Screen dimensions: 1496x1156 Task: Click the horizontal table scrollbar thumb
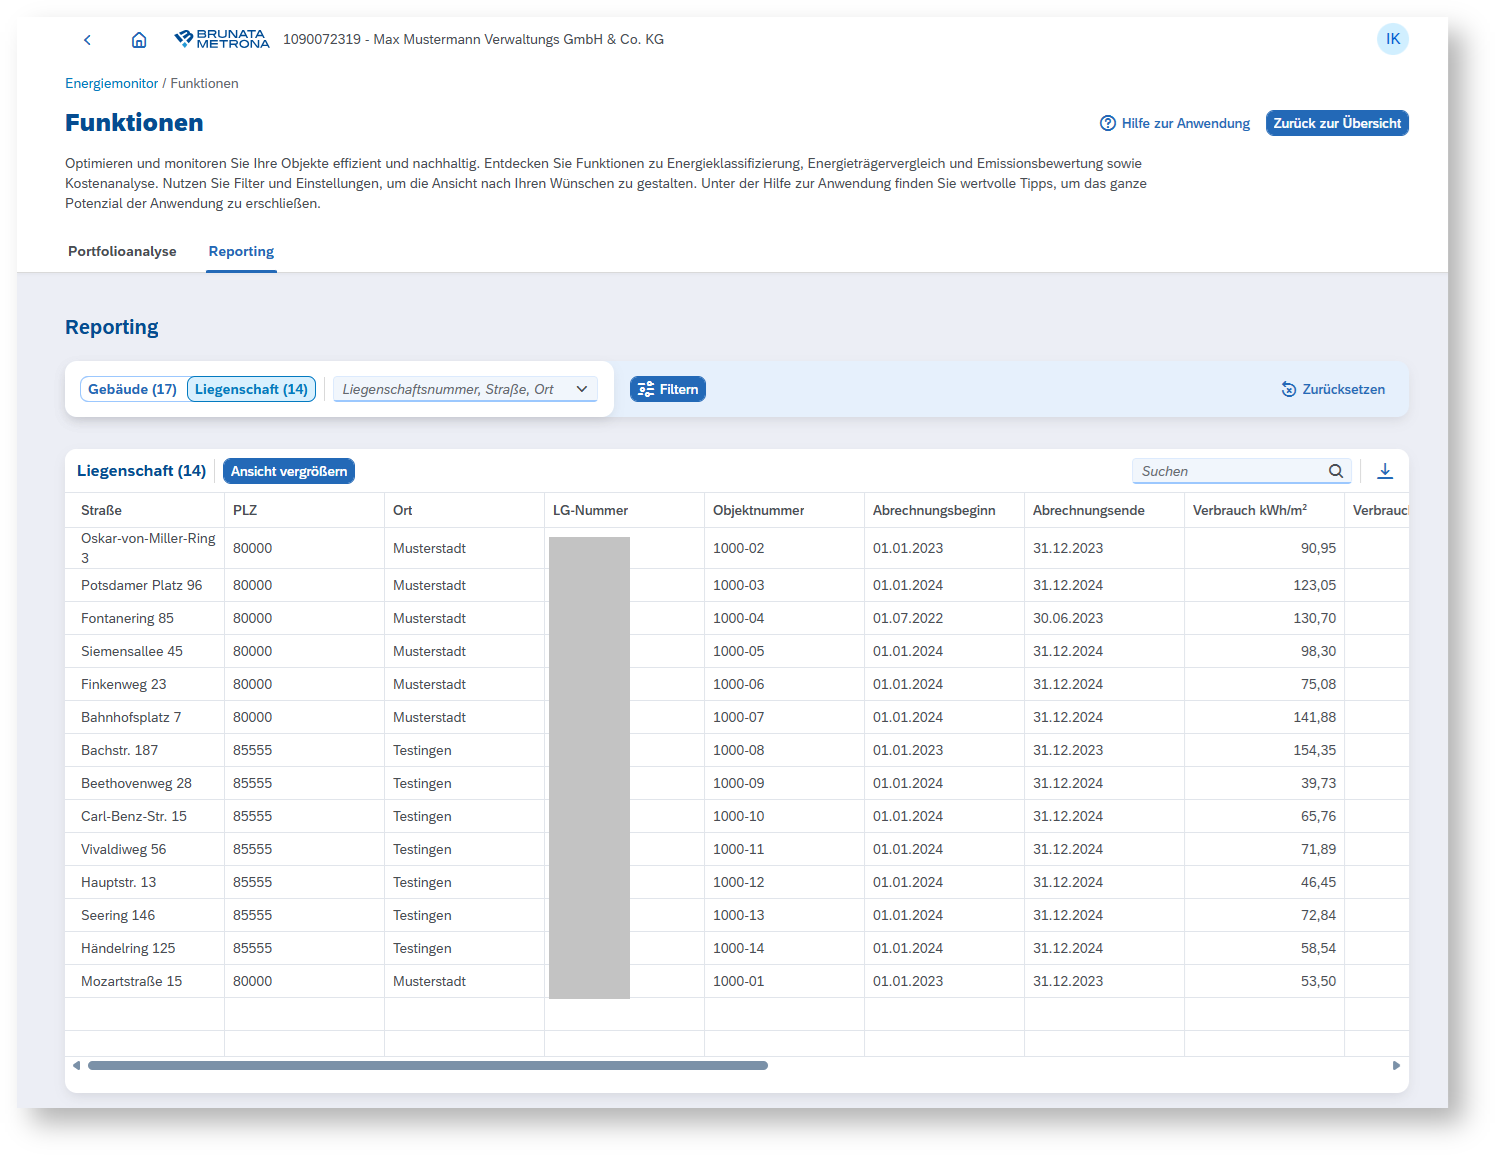[428, 1066]
